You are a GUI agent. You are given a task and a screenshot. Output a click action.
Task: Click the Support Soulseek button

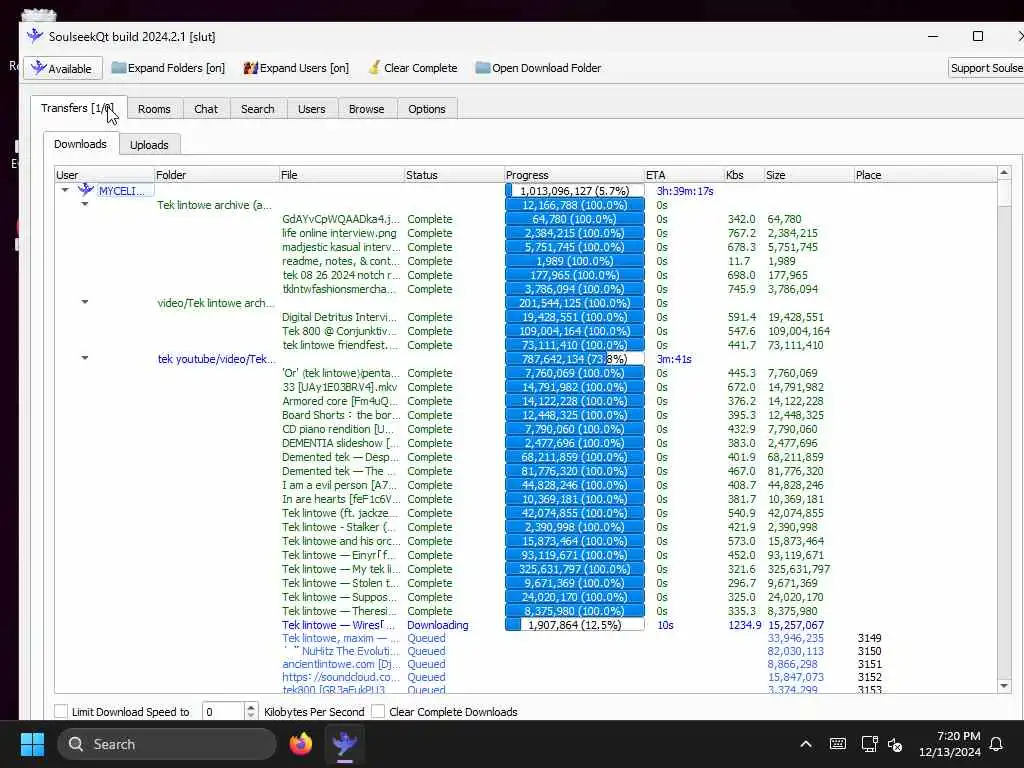pos(986,68)
